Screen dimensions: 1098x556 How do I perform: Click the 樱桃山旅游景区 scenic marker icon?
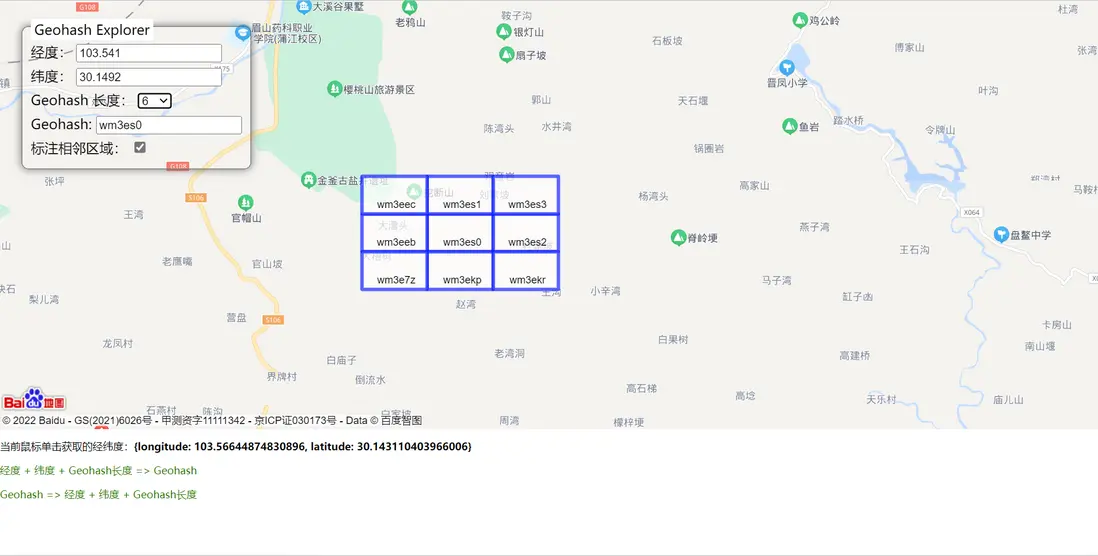coord(335,89)
